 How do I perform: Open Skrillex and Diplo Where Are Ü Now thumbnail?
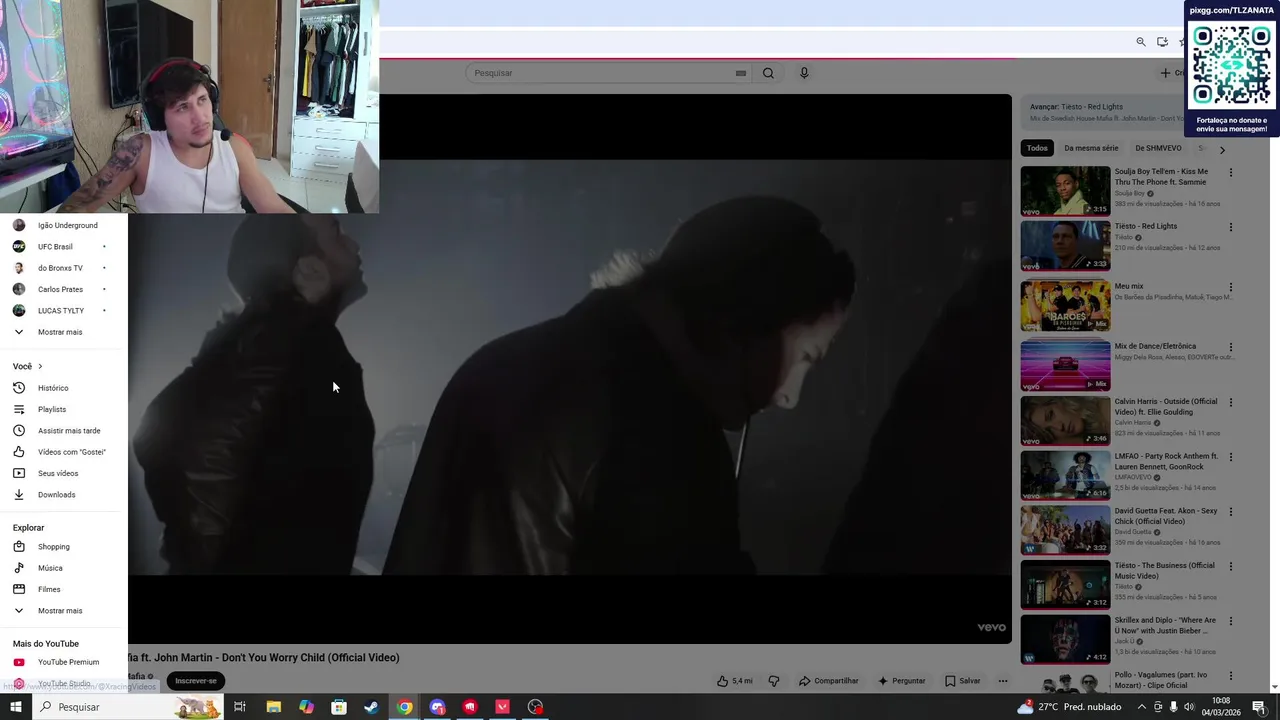(1065, 640)
